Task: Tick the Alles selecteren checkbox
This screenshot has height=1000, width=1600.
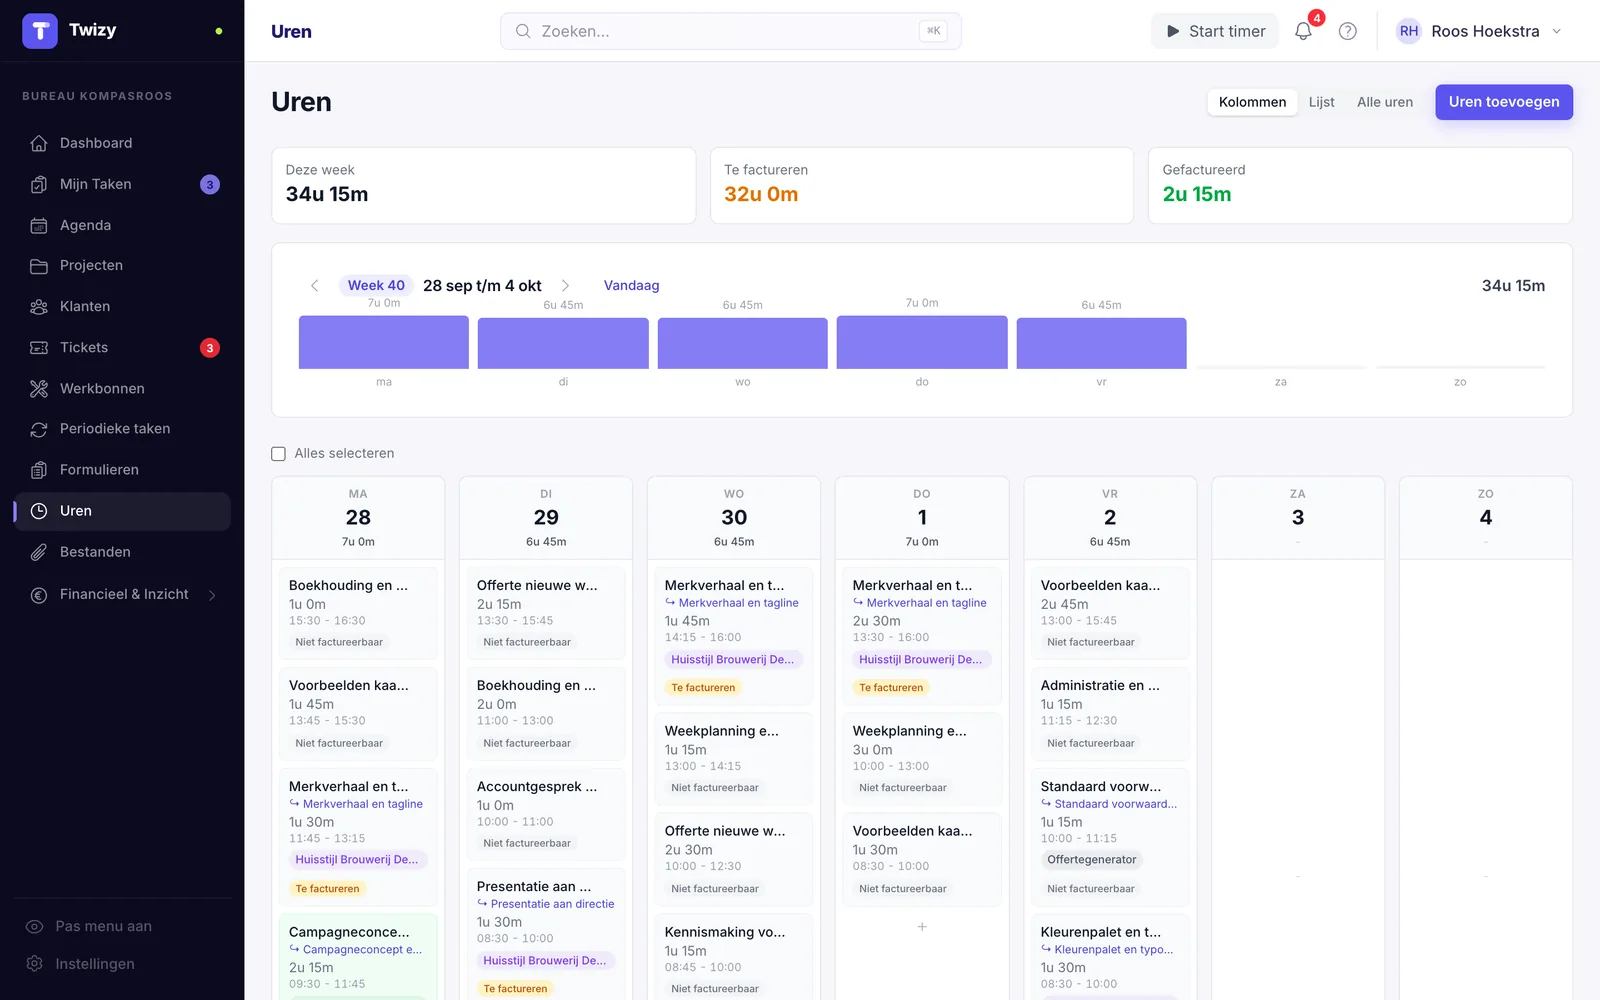Action: (278, 454)
